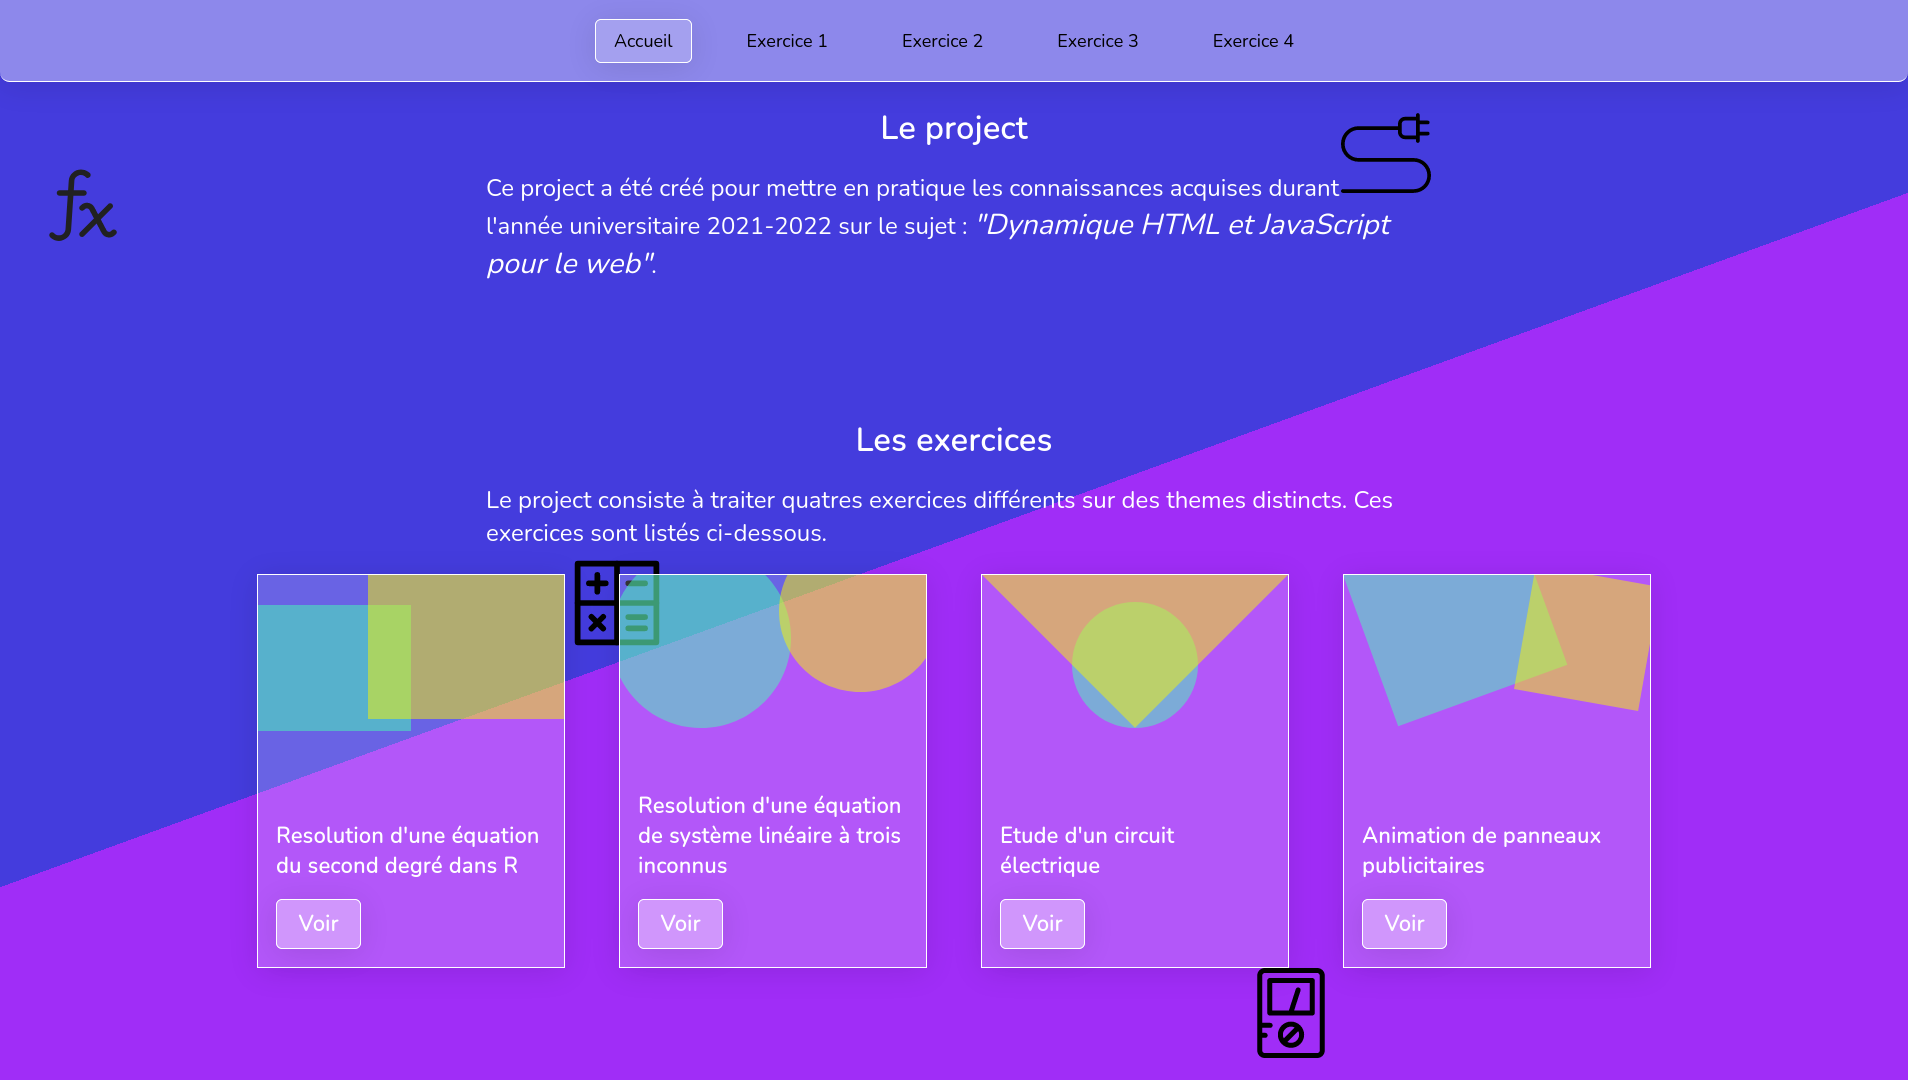
Task: Click the calculator operations icon
Action: [x=617, y=603]
